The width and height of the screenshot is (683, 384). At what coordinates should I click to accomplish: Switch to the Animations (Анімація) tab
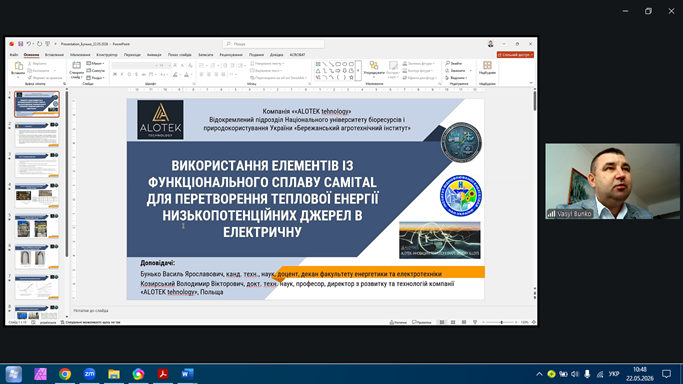tap(154, 55)
